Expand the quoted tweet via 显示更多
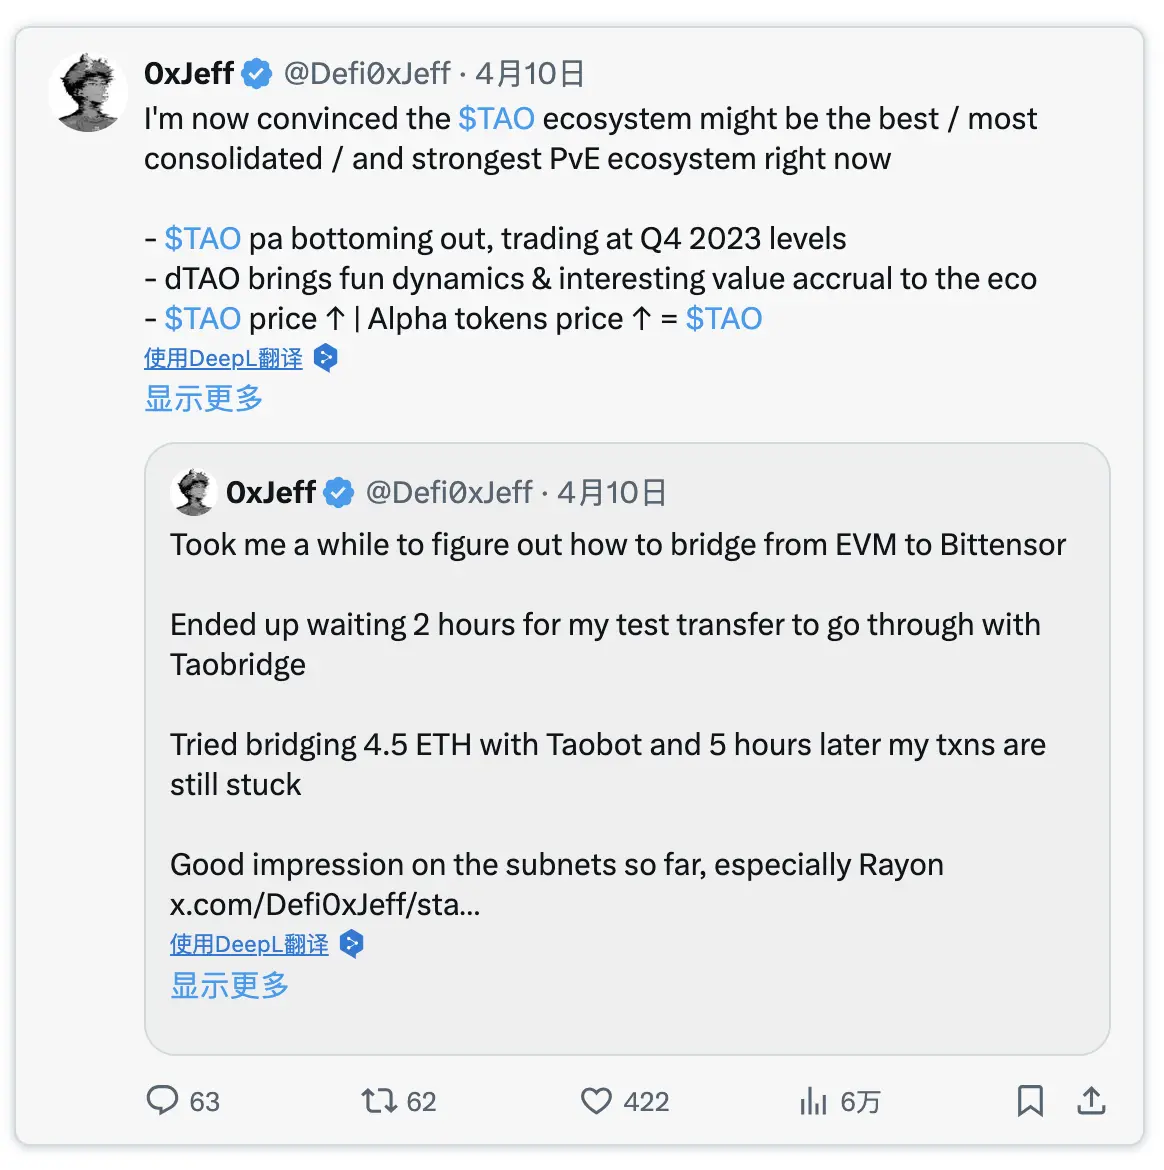Screen dimensions: 1164x1170 [228, 985]
